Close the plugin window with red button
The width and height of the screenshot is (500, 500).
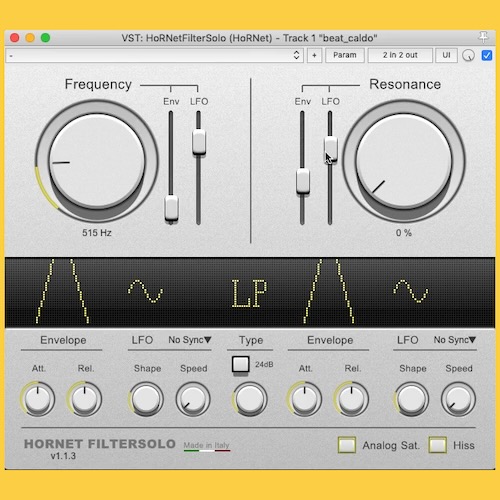(x=15, y=38)
